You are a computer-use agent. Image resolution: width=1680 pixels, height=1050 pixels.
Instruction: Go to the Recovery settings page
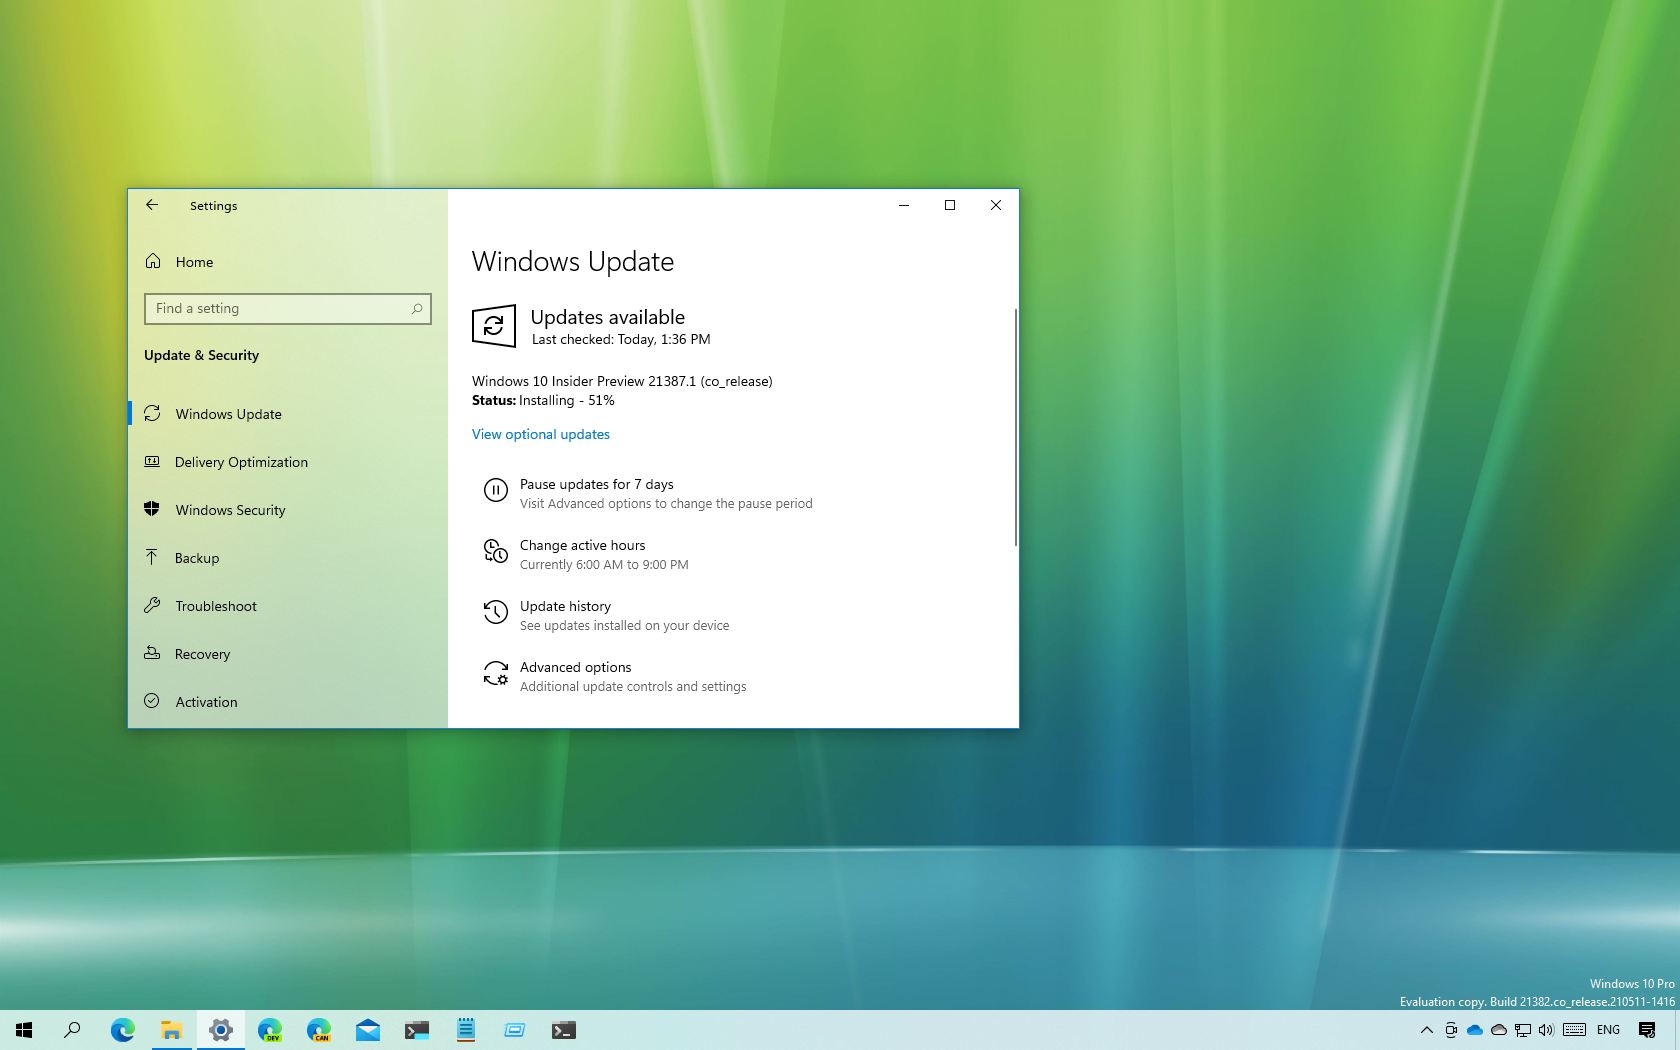pyautogui.click(x=202, y=654)
